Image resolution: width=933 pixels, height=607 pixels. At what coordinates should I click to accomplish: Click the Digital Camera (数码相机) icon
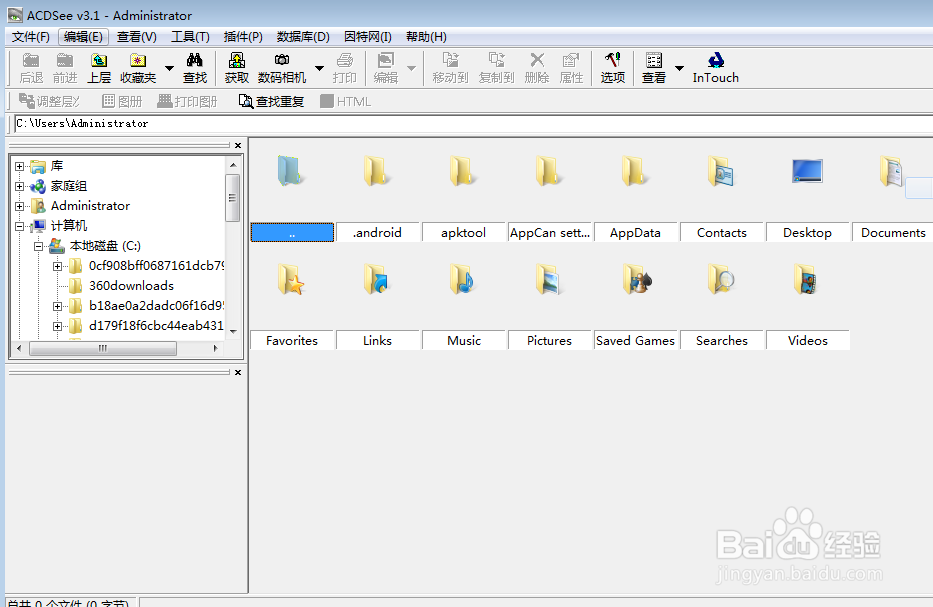(282, 68)
